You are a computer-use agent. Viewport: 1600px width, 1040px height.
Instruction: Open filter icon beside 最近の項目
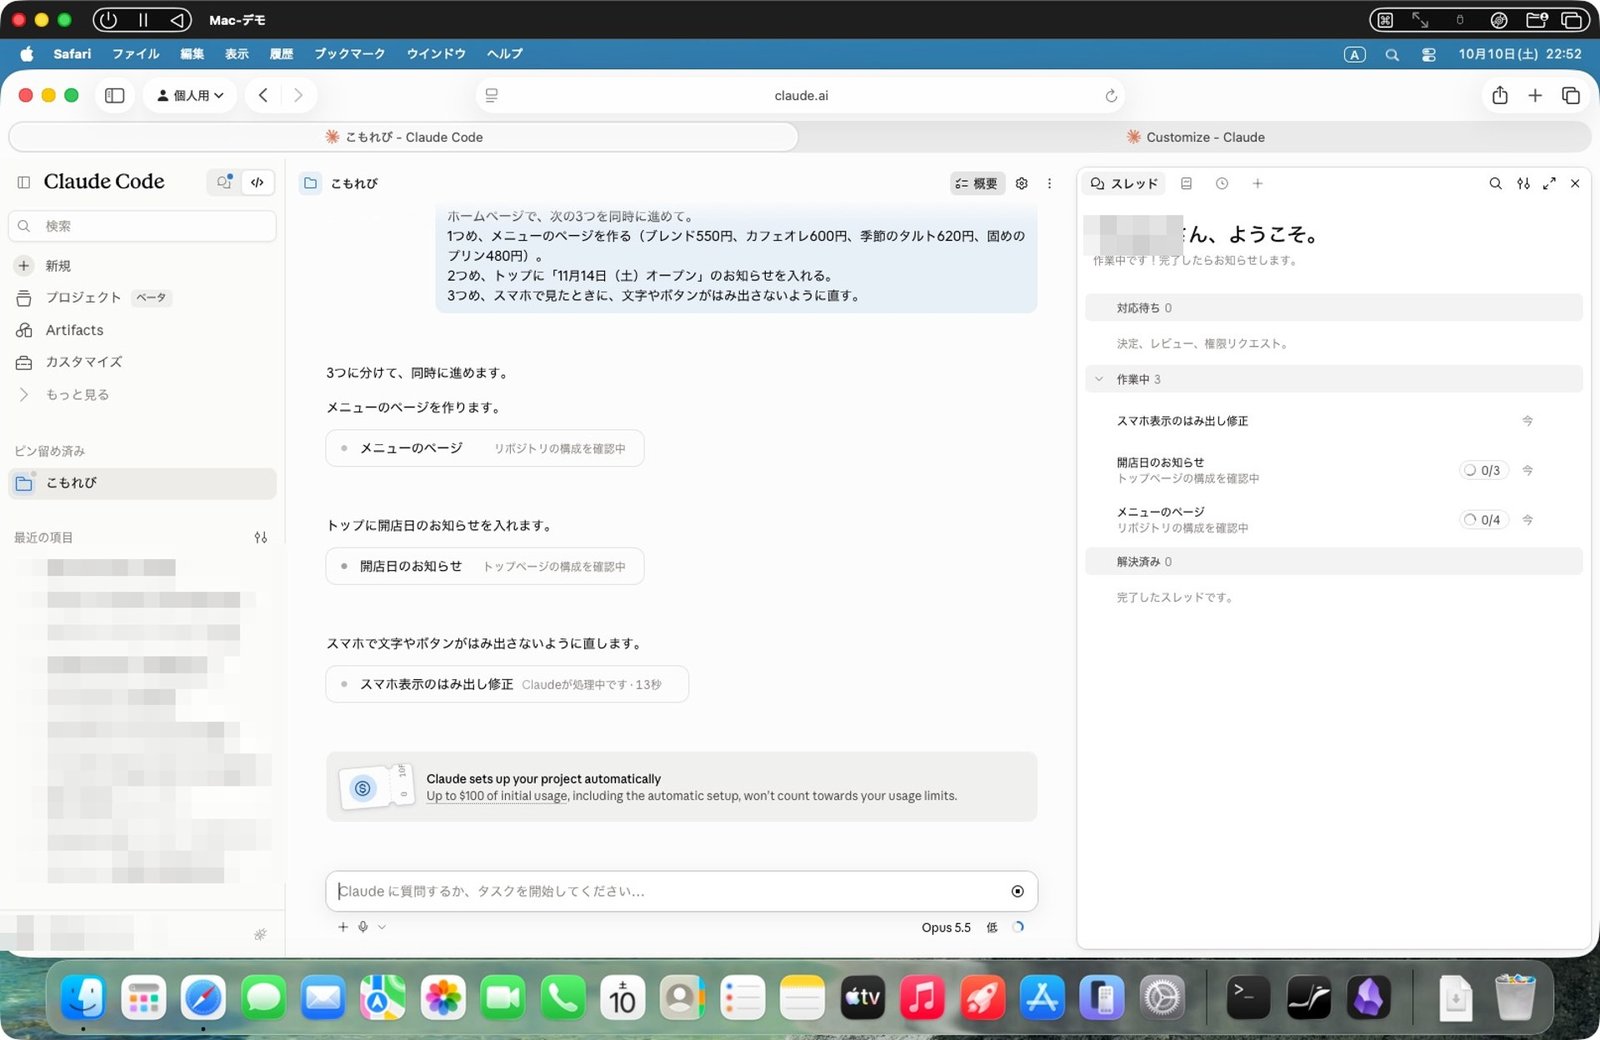261,537
